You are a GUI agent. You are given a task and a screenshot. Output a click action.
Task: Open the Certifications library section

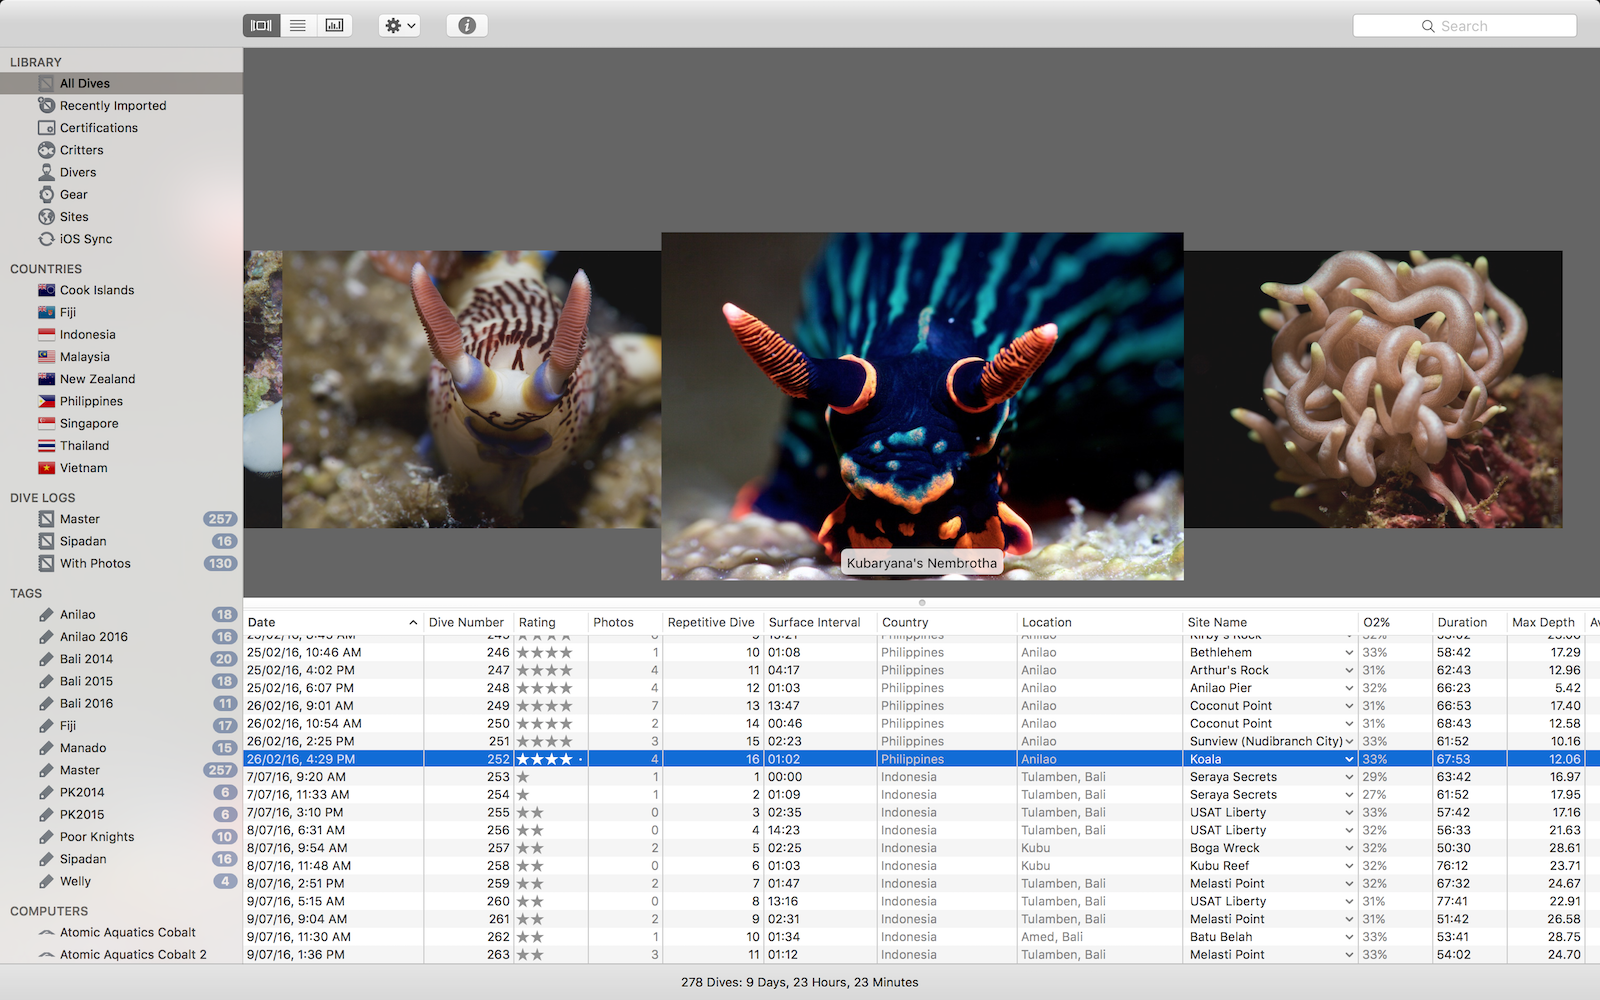tap(98, 128)
